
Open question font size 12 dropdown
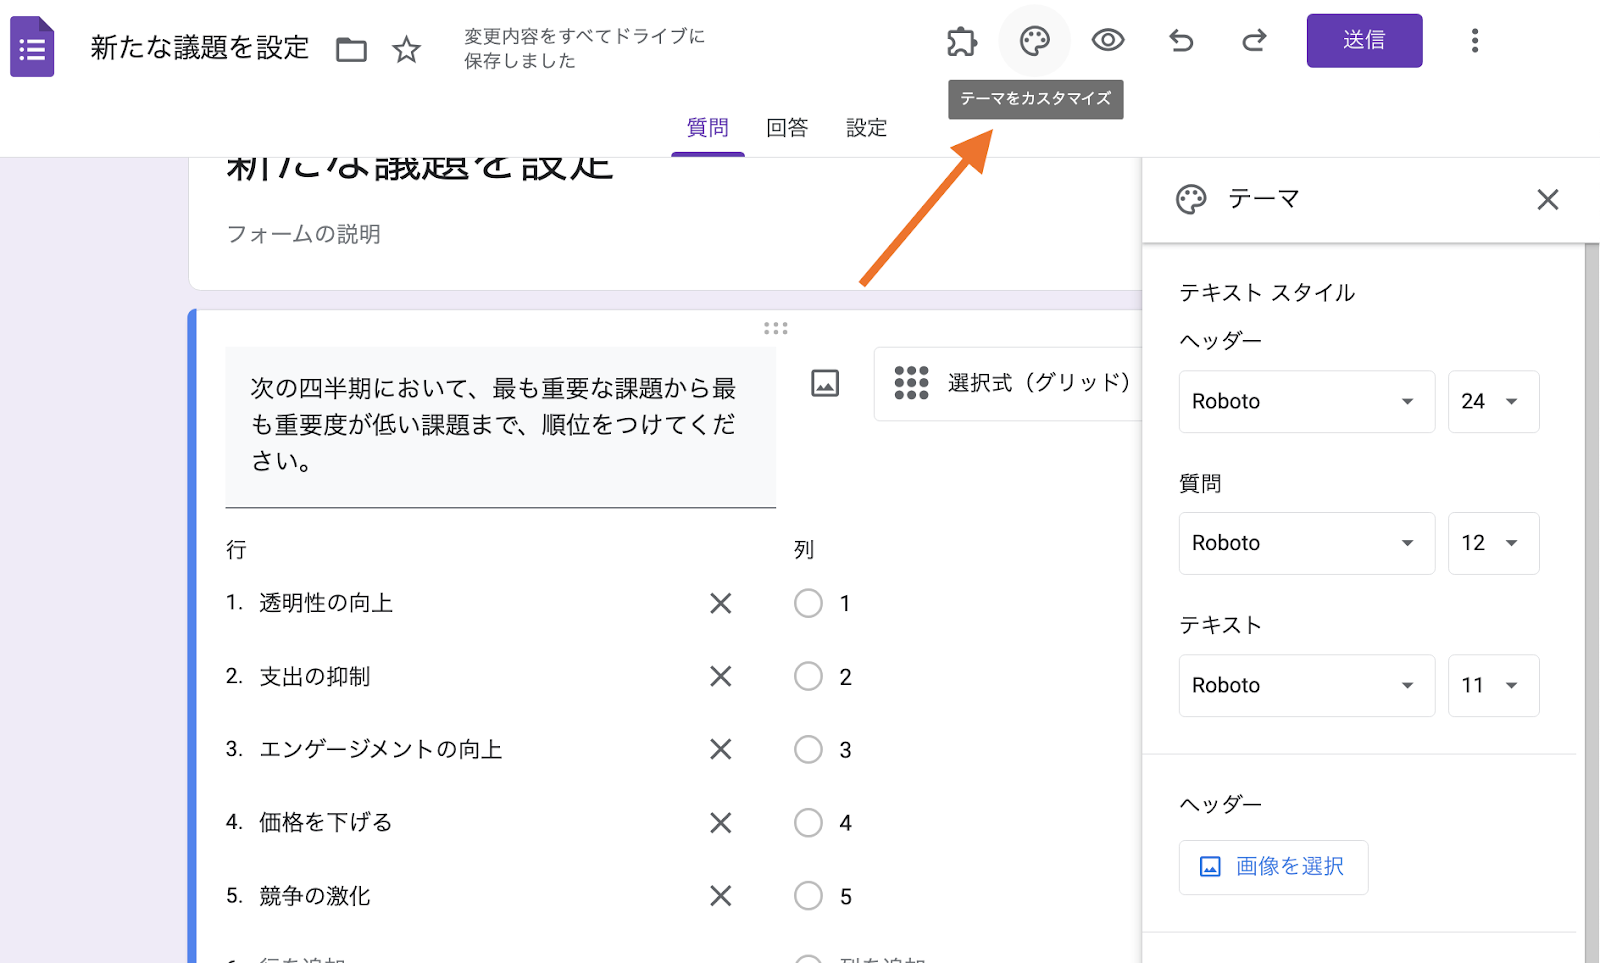1494,543
